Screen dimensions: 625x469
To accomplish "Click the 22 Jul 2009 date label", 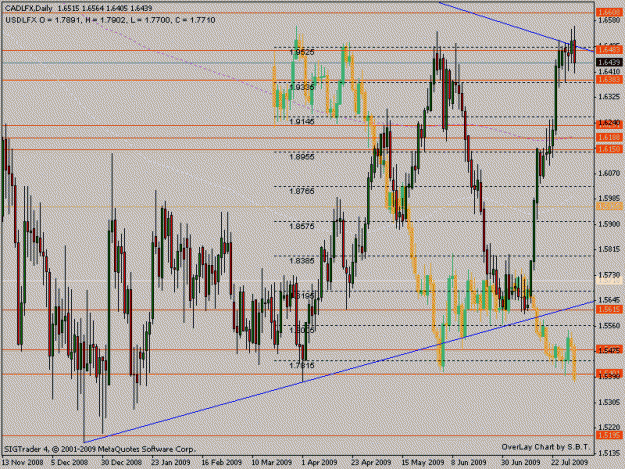I will pos(570,462).
